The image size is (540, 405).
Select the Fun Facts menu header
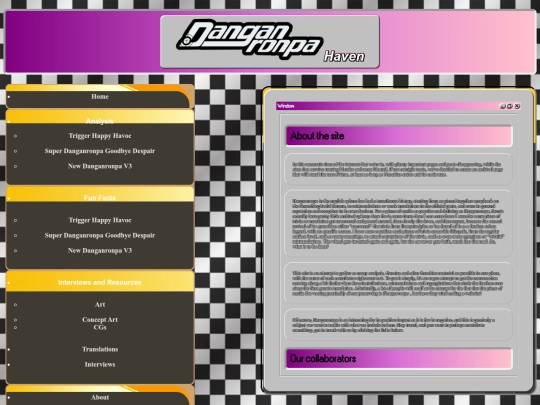click(x=100, y=198)
